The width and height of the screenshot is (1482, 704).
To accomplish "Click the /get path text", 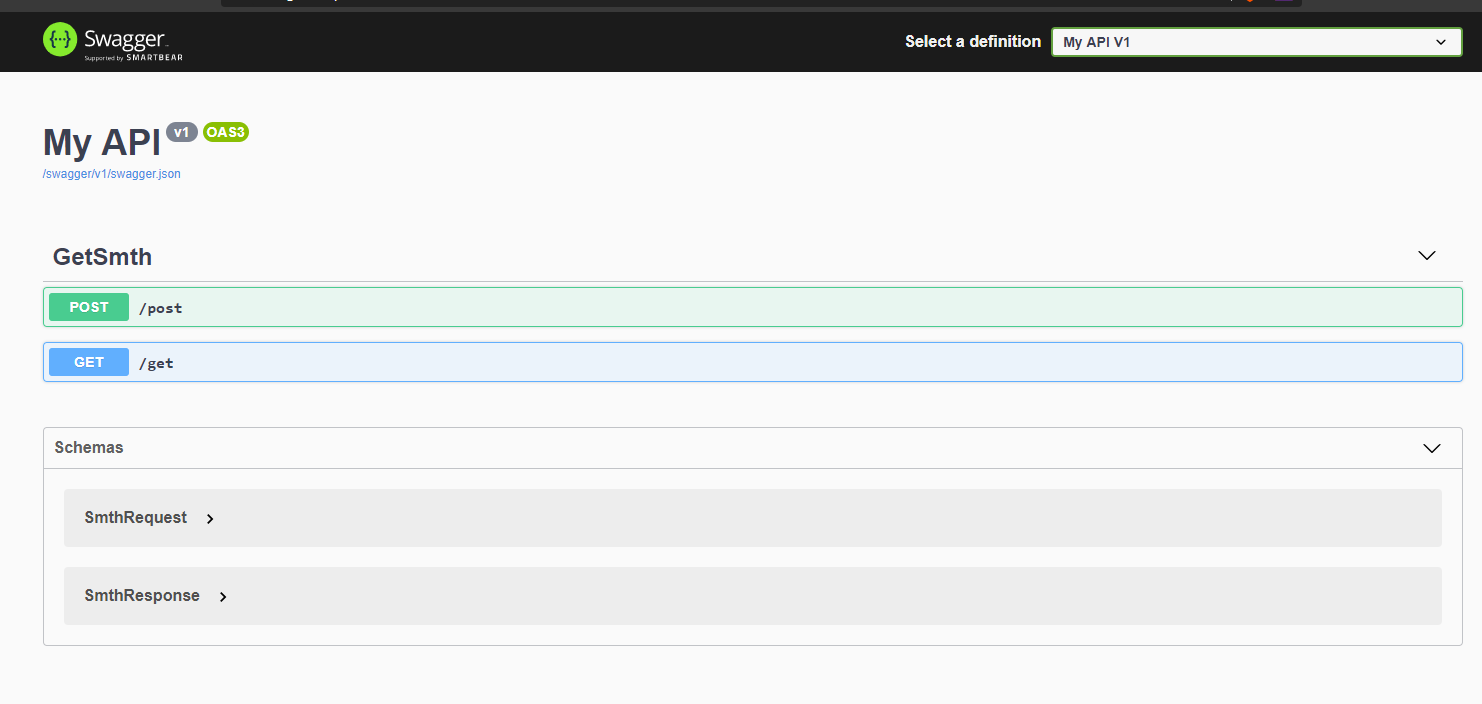I will point(156,363).
